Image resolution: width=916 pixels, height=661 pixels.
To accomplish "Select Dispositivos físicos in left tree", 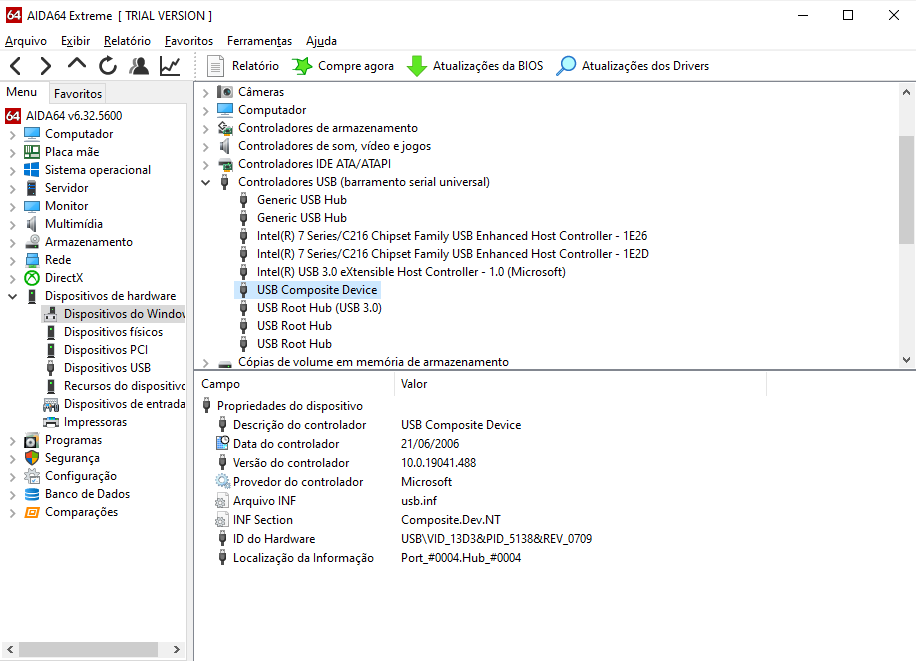I will [113, 332].
